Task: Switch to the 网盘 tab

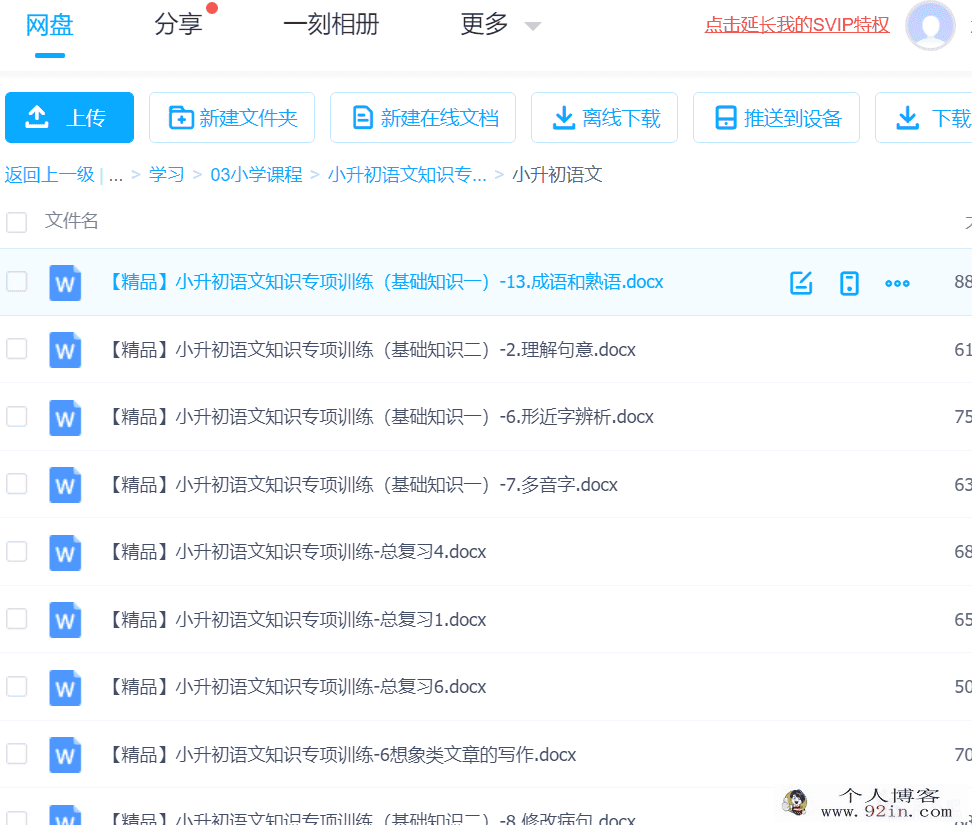Action: tap(50, 25)
